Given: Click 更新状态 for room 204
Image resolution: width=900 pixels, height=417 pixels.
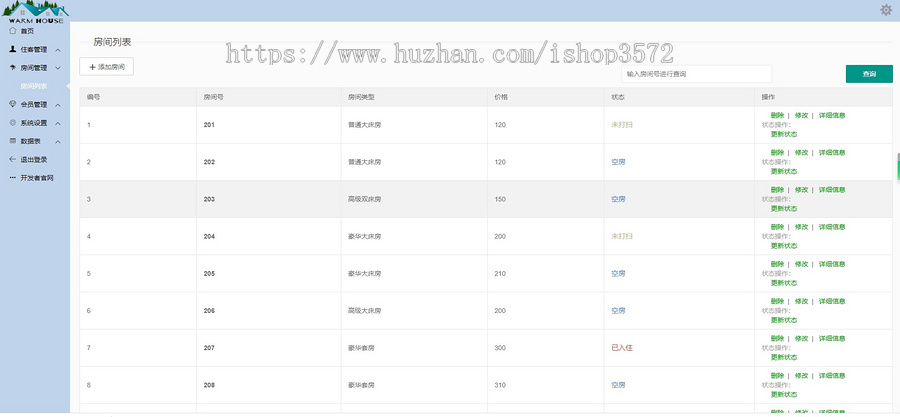Looking at the screenshot, I should point(783,246).
